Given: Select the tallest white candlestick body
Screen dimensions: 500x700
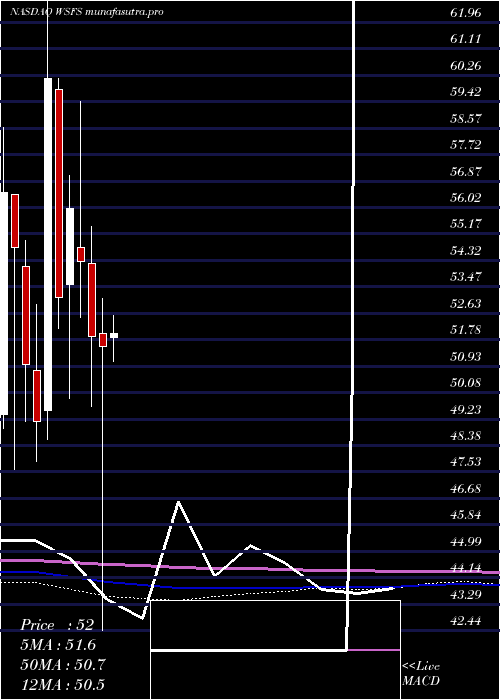Looking at the screenshot, I should pyautogui.click(x=48, y=244).
